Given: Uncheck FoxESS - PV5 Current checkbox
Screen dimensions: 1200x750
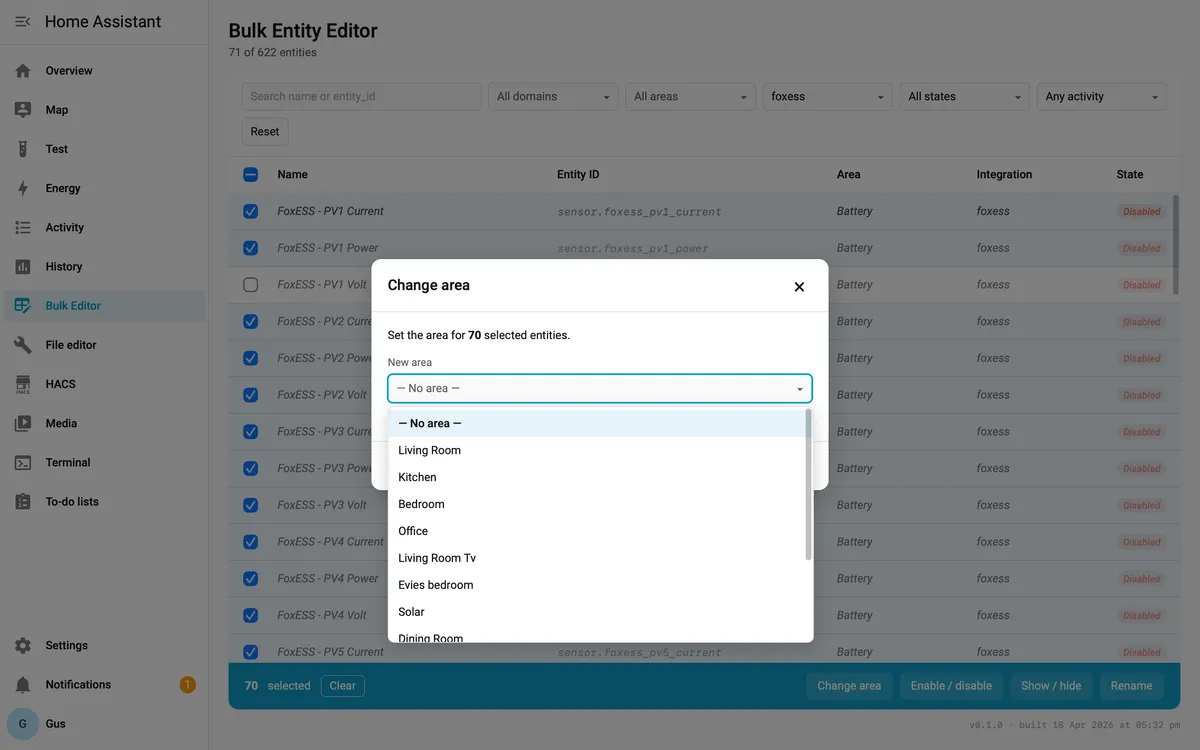Looking at the screenshot, I should coord(251,652).
